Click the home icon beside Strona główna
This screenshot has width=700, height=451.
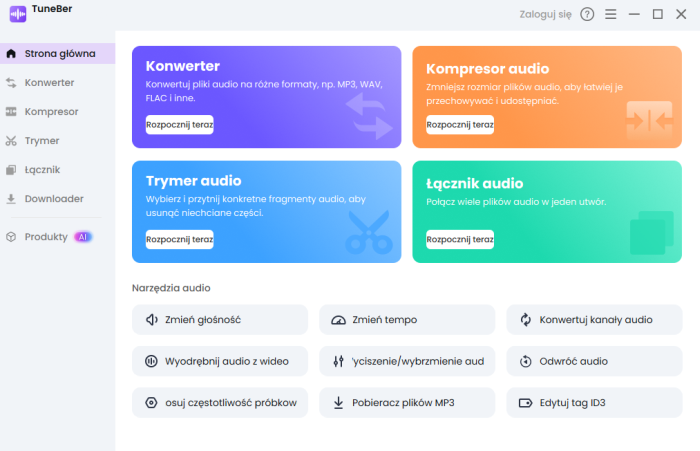tap(11, 54)
